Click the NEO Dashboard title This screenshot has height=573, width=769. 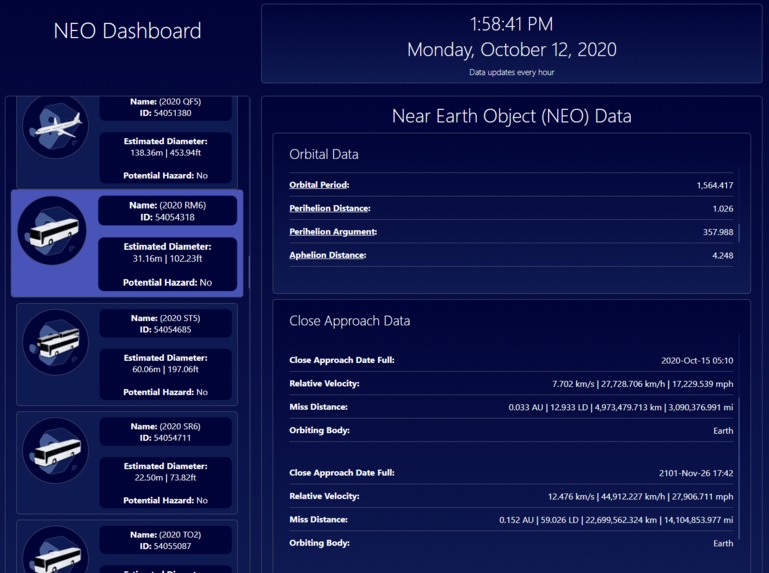[x=128, y=31]
